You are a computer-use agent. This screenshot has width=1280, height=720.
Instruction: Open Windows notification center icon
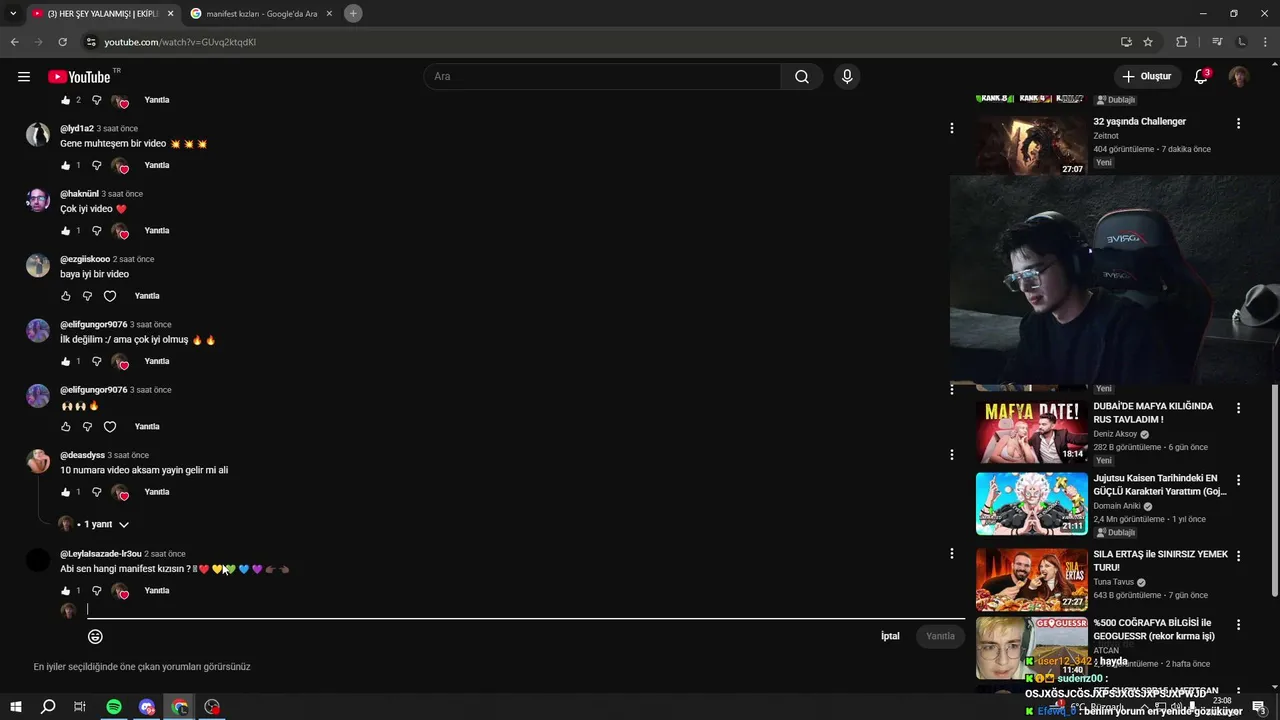[x=1260, y=707]
